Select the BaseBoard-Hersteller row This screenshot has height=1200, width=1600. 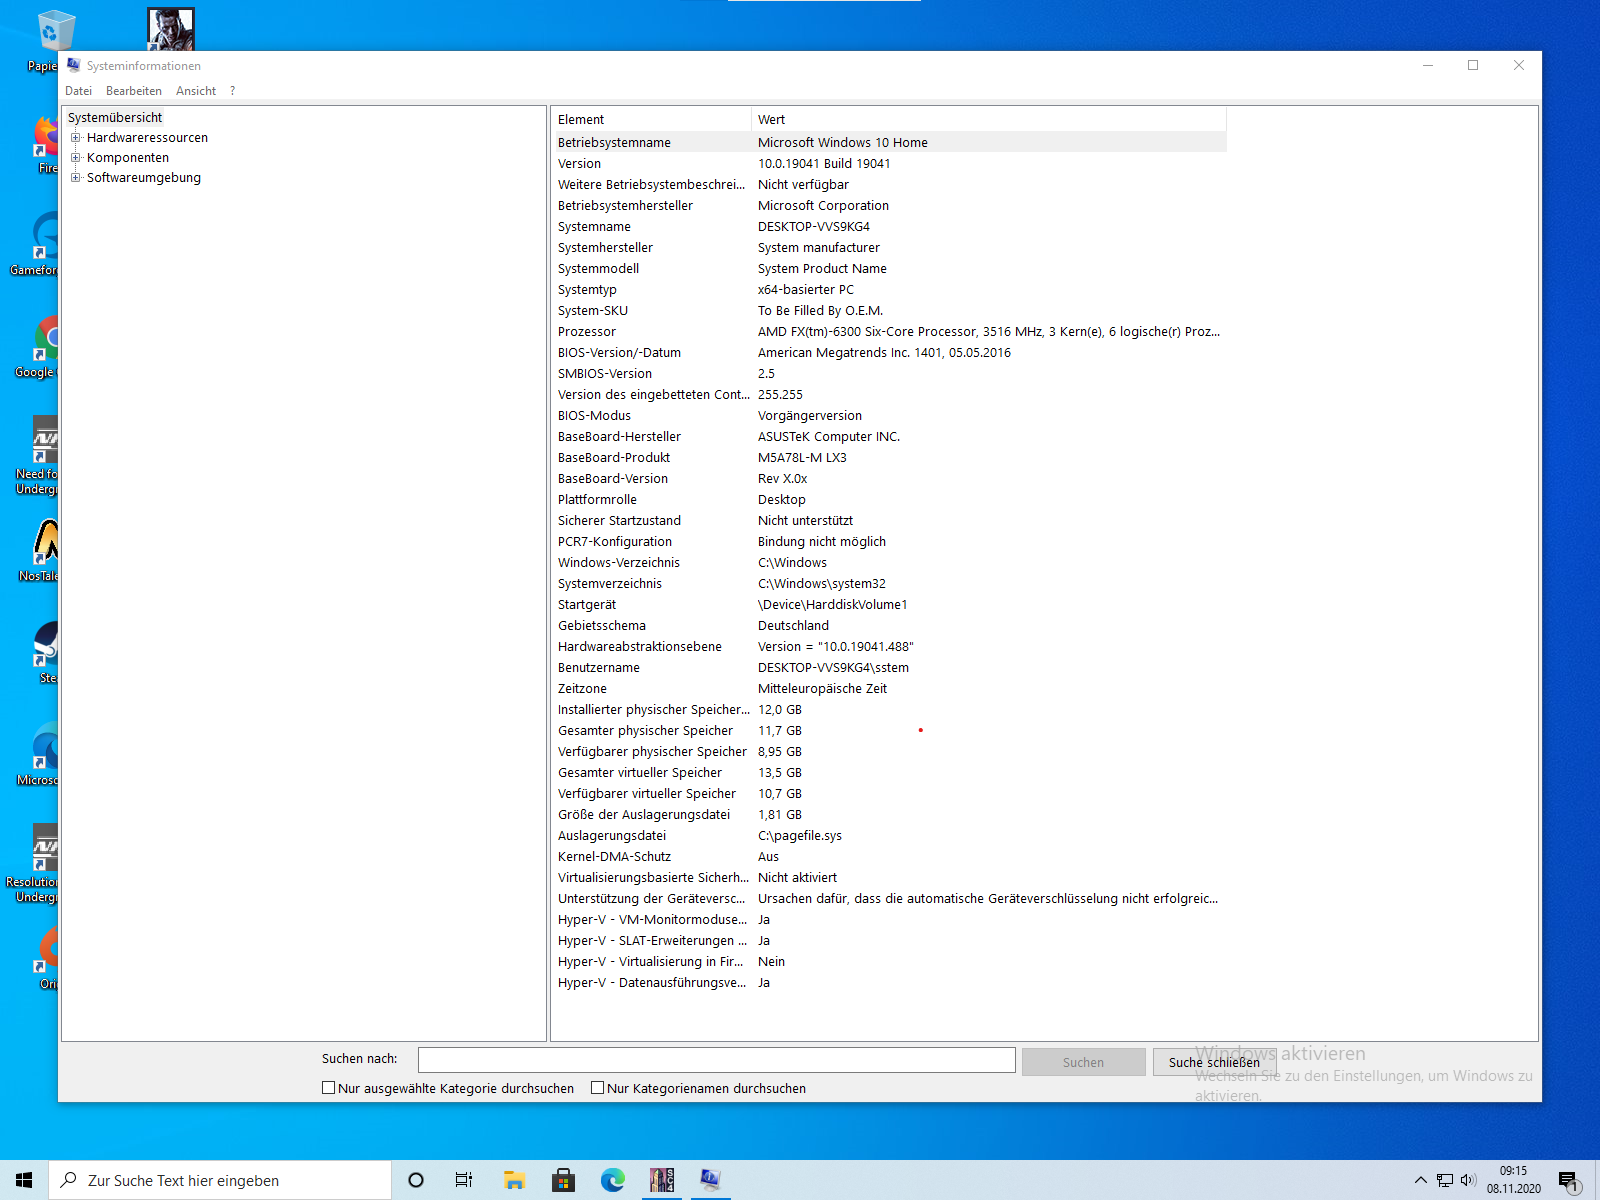click(x=889, y=436)
